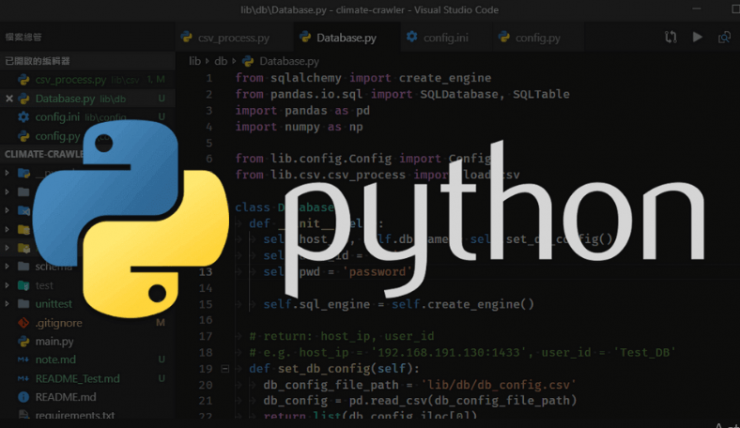Click line number 1 in the gutter

tap(209, 78)
